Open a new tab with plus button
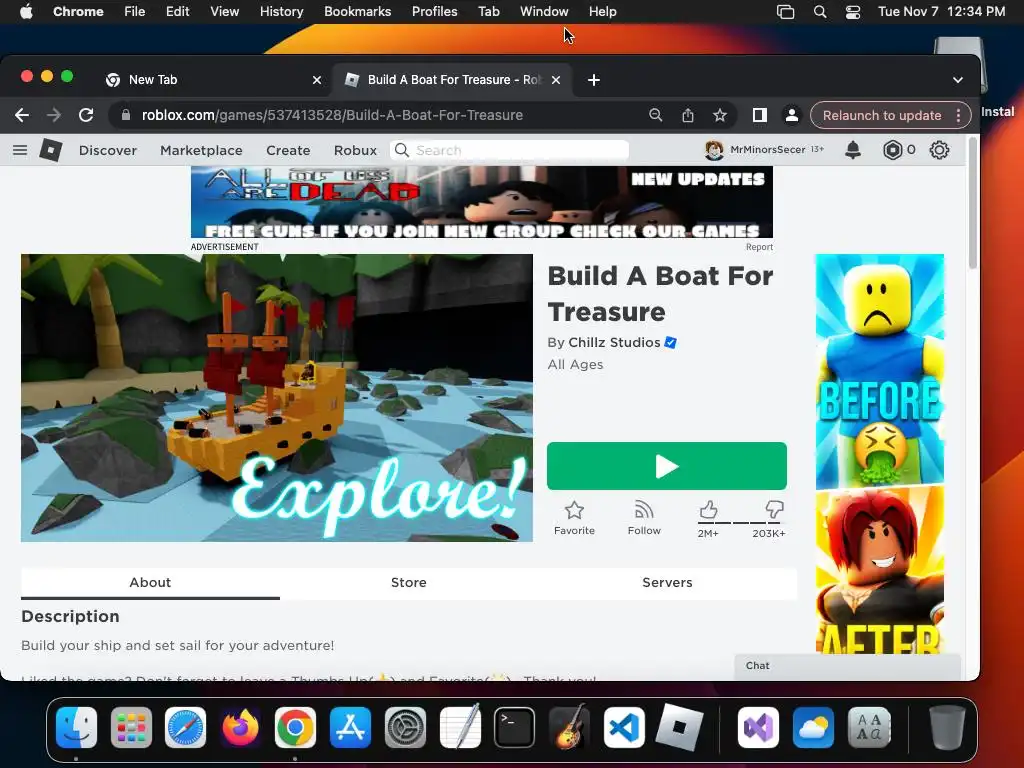Screen dimensions: 1024x768 click(594, 80)
